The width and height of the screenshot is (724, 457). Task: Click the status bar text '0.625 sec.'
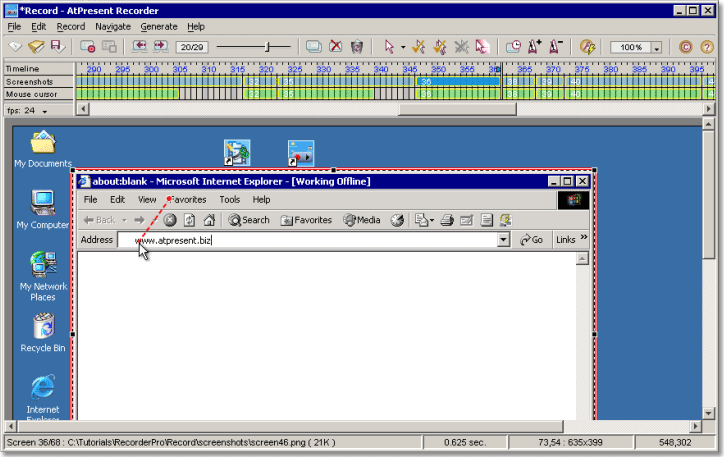tap(465, 442)
